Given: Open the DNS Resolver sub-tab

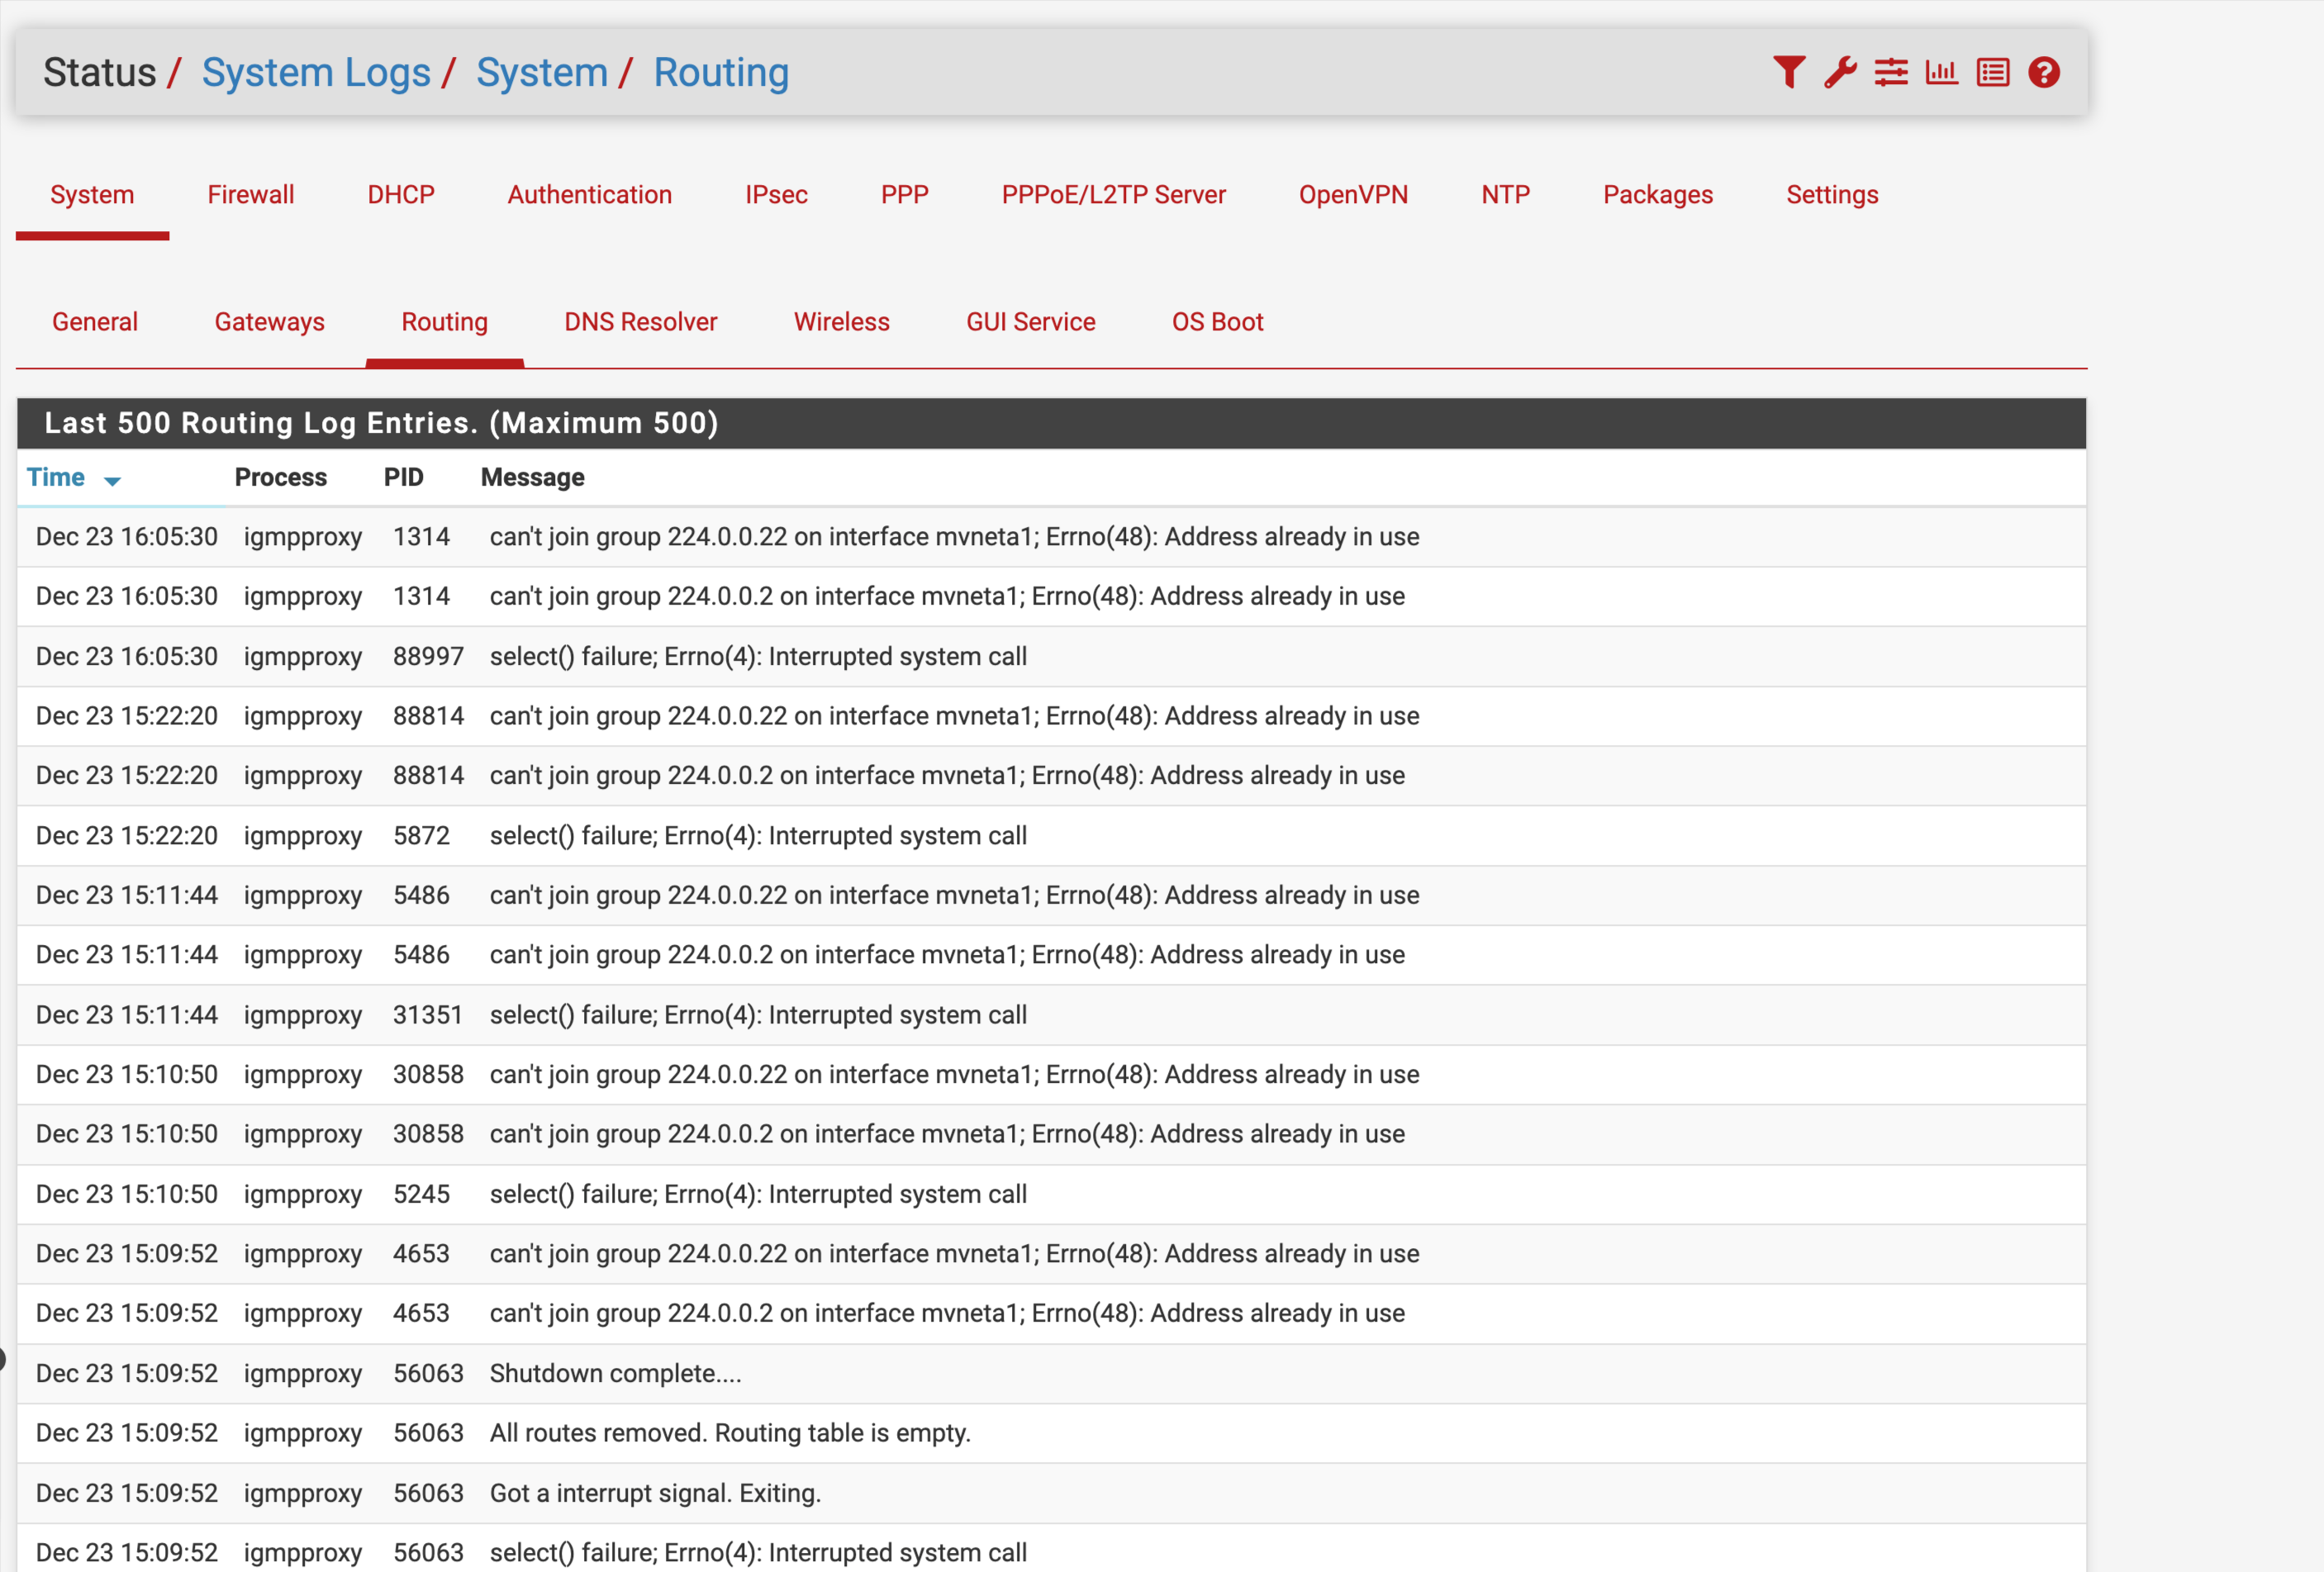Looking at the screenshot, I should coord(640,322).
